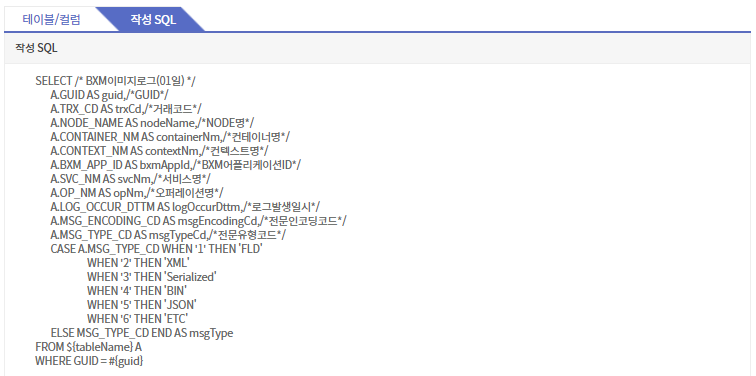Click the A.MSG_ENCODING_CD AS msgEncodingCd line
Image resolution: width=756 pixels, height=376 pixels.
[x=198, y=221]
